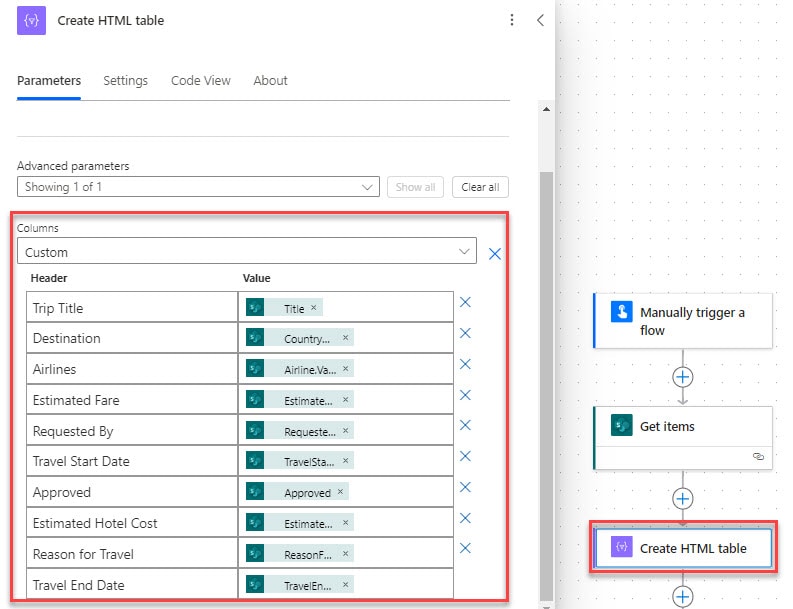The image size is (793, 609).
Task: Remove the Title dynamic content token
Action: [314, 308]
